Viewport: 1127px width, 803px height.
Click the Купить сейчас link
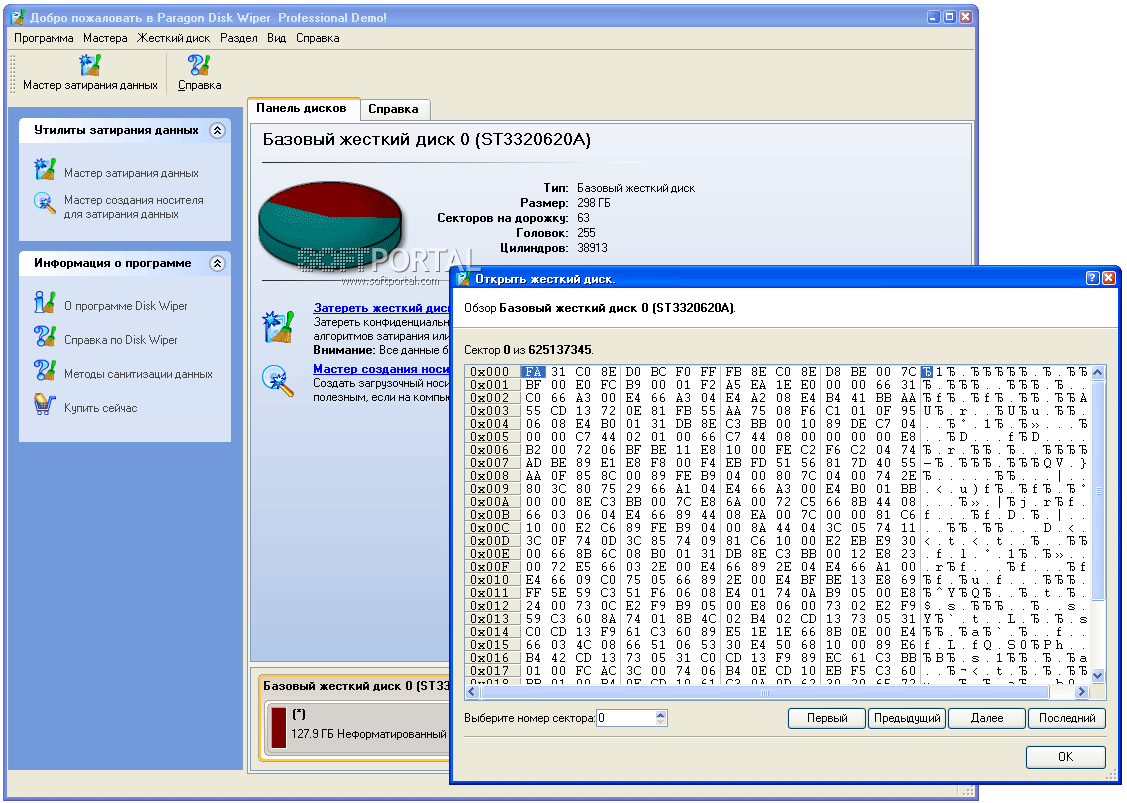tap(101, 408)
